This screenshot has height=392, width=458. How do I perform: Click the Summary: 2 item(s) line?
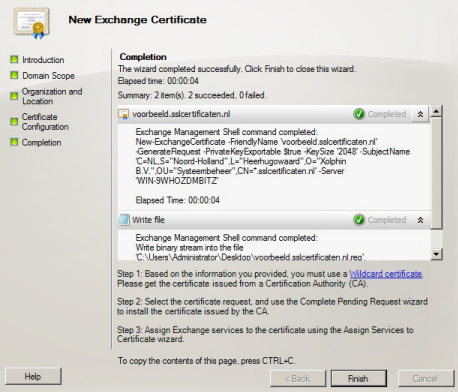[x=192, y=95]
